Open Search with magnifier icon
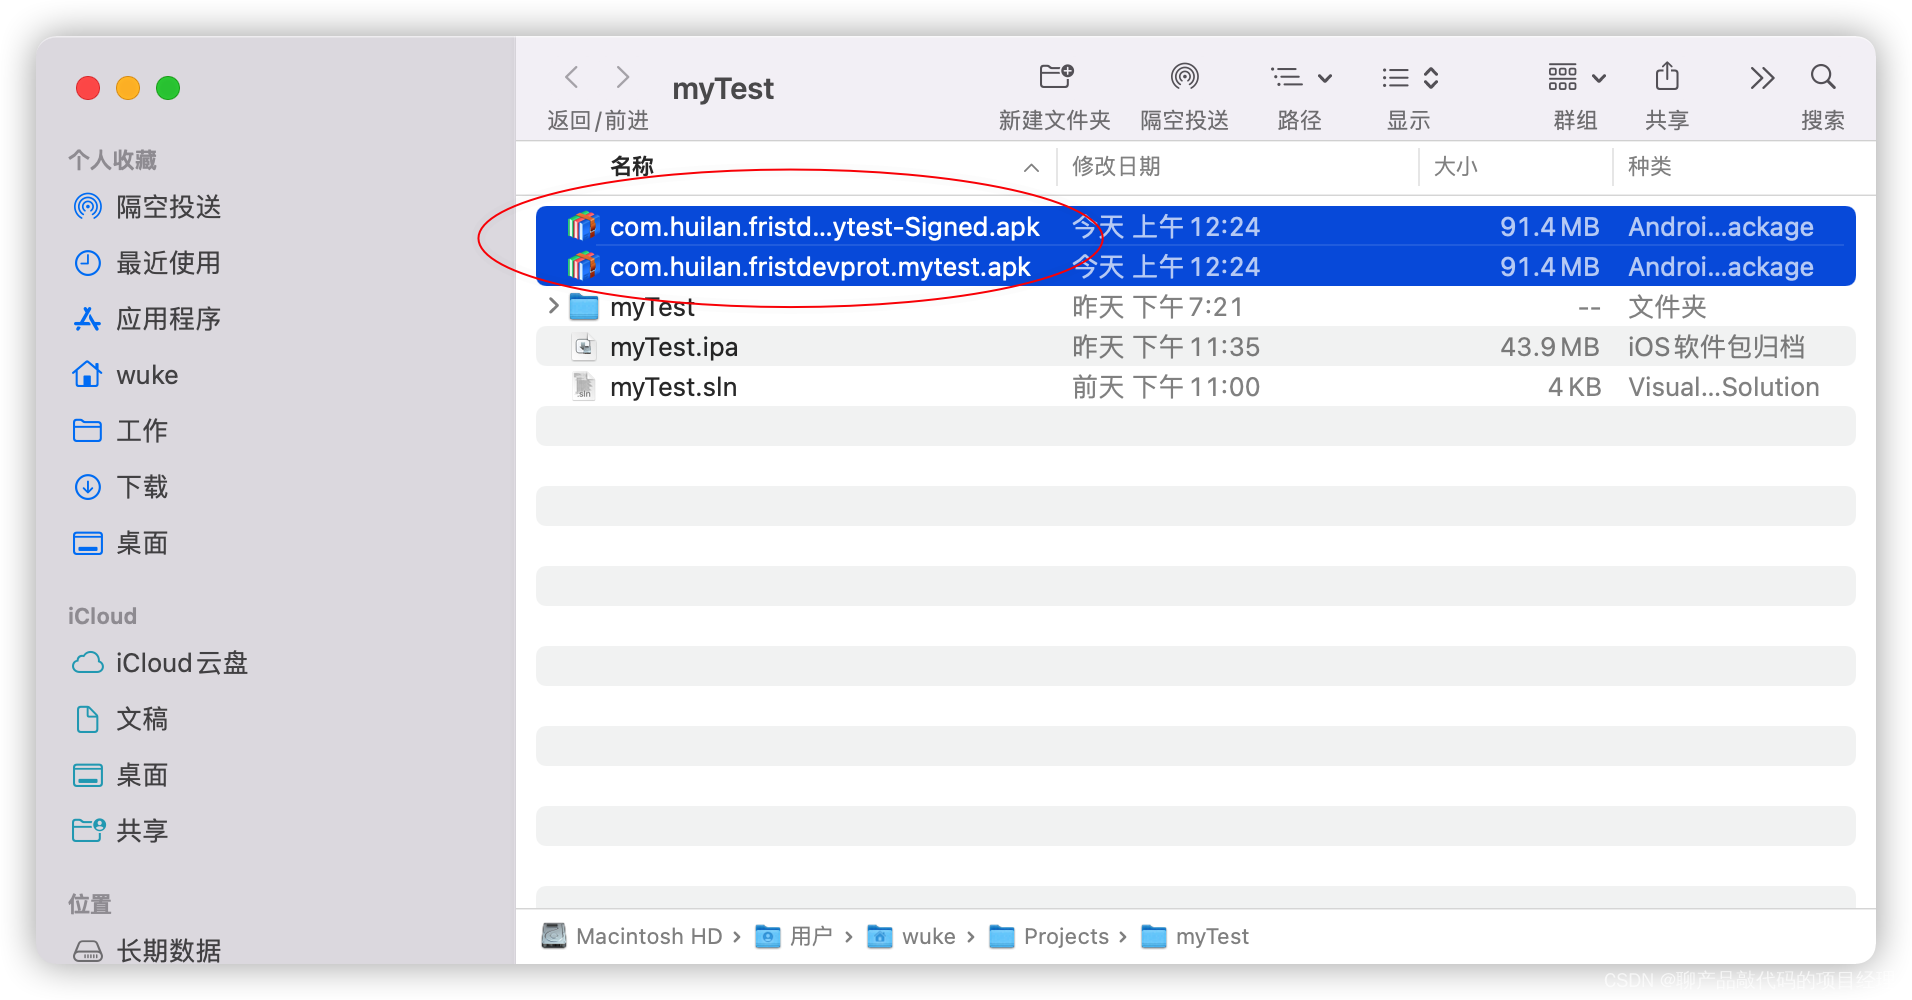 click(x=1823, y=77)
